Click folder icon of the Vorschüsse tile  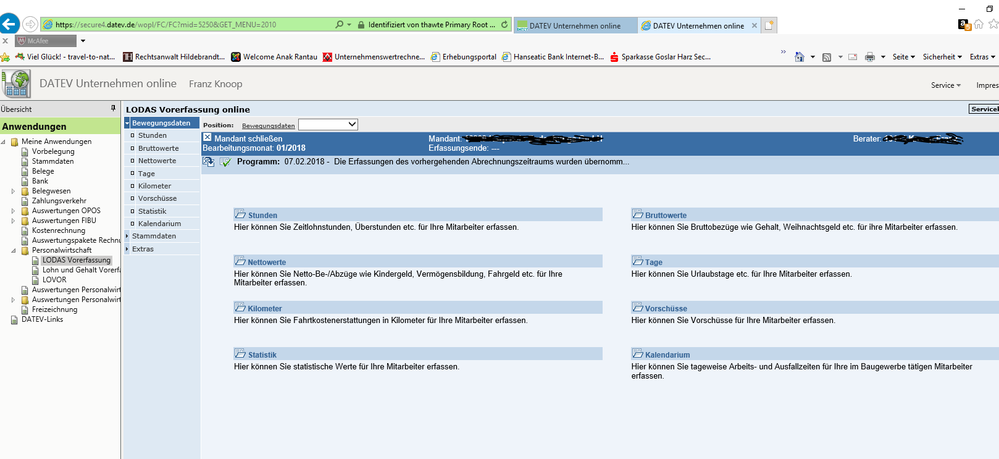click(638, 308)
